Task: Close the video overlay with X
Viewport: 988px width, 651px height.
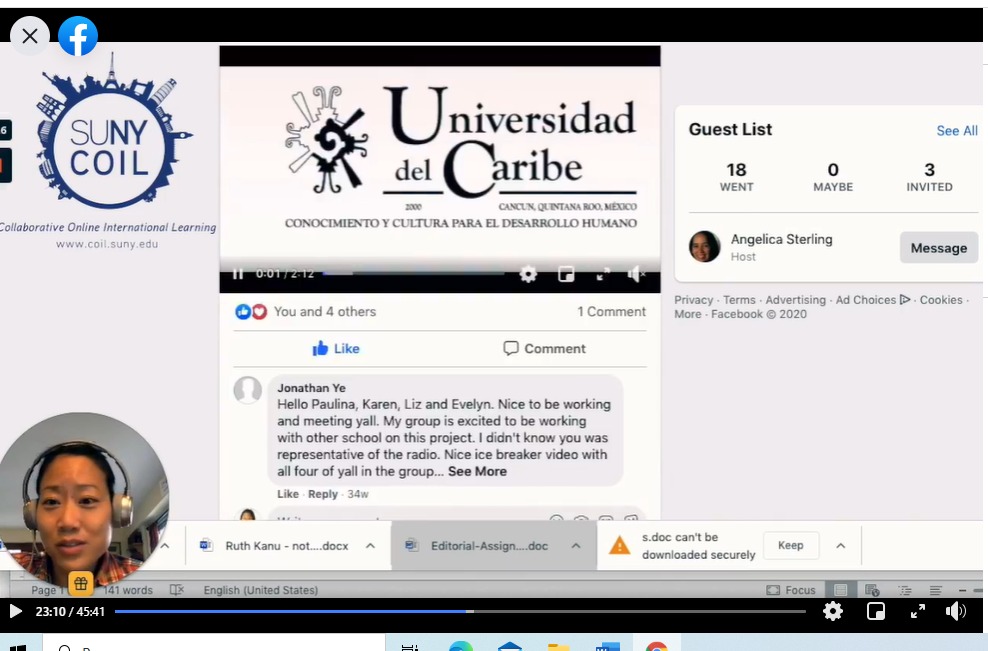Action: 30,37
